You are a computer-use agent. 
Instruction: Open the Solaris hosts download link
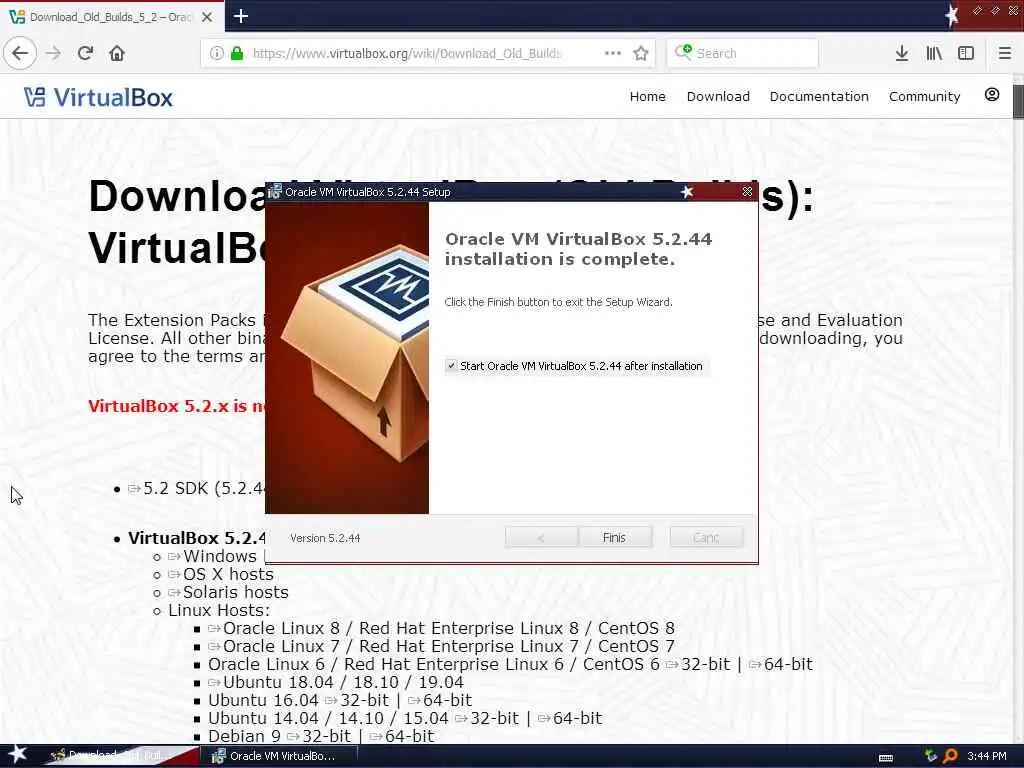[229, 592]
